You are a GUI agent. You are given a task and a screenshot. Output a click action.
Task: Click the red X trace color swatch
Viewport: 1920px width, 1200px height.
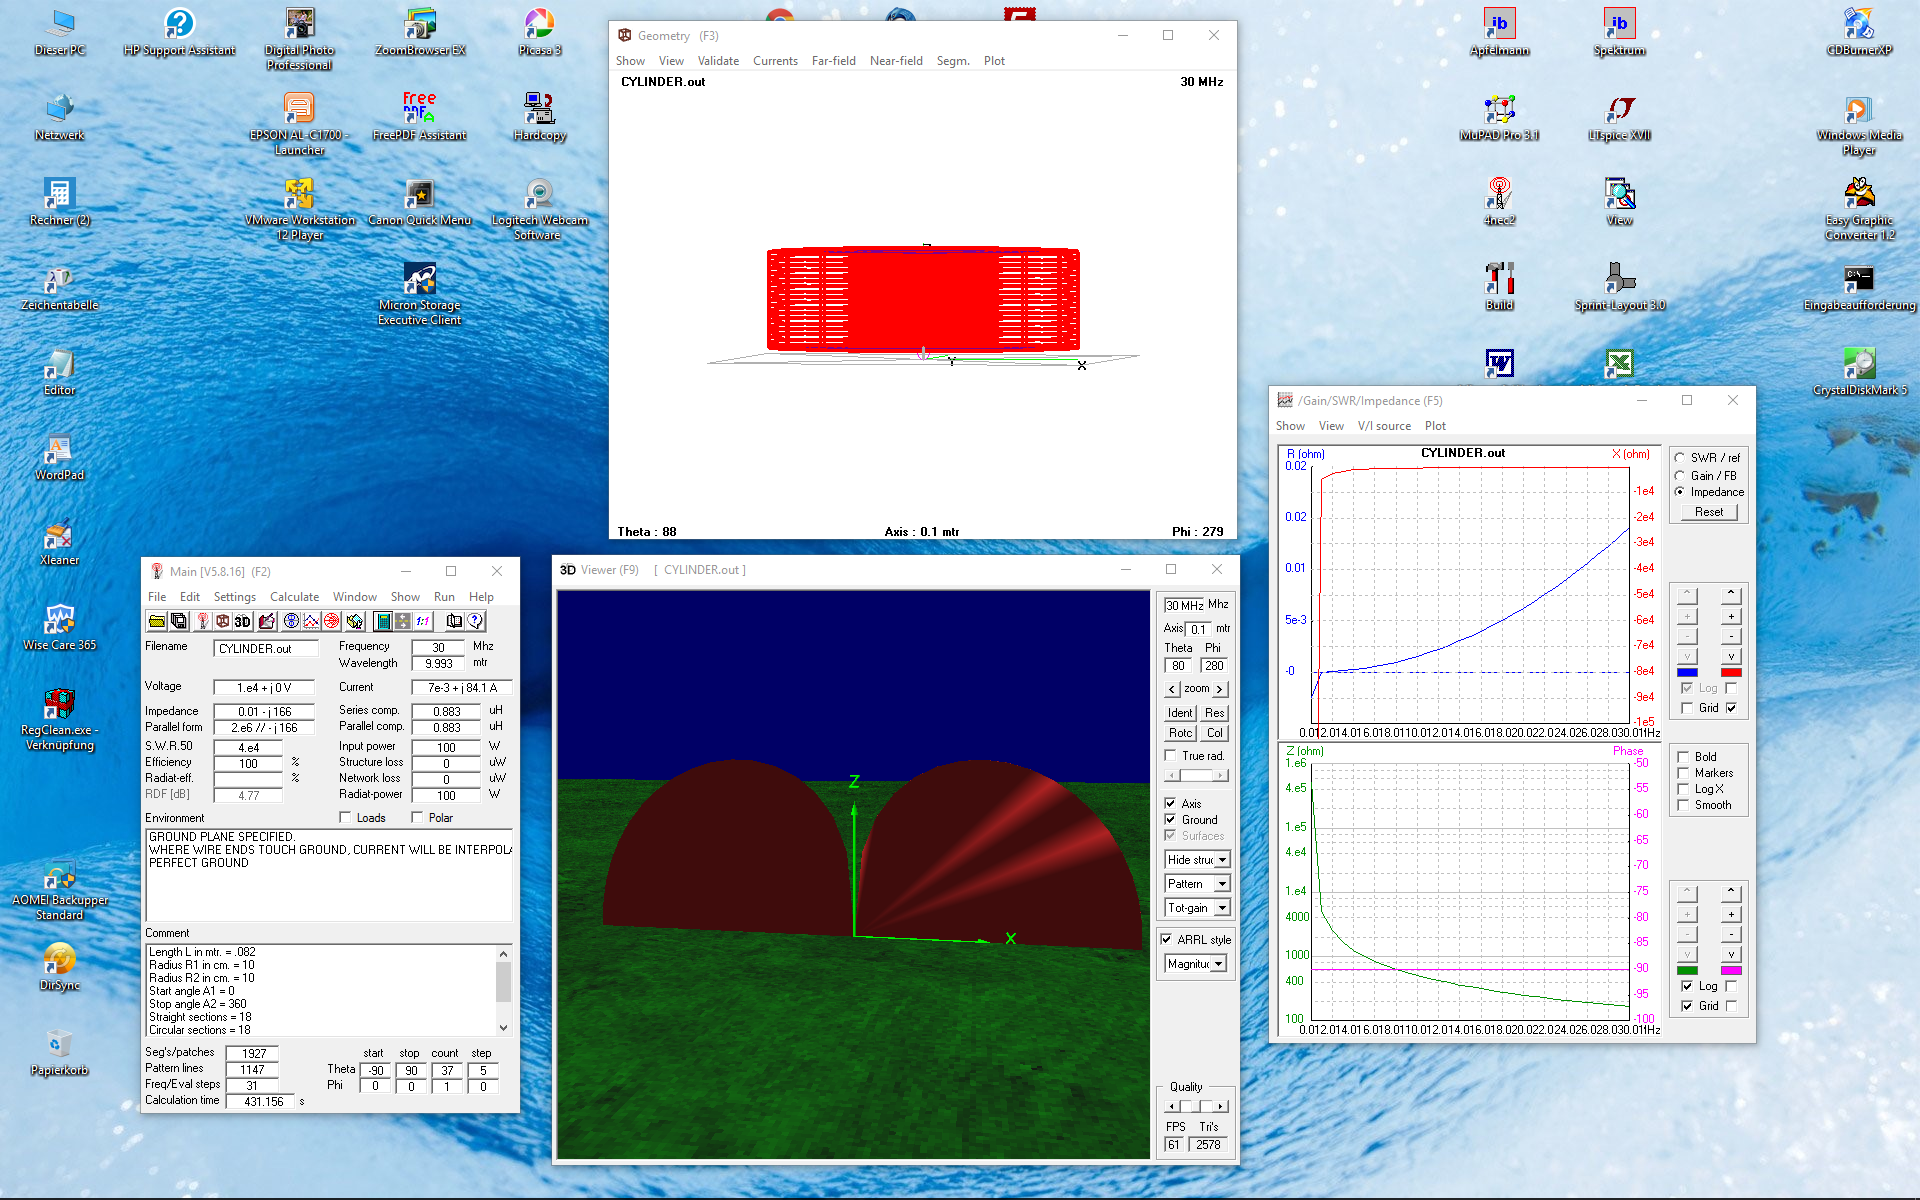click(1731, 673)
